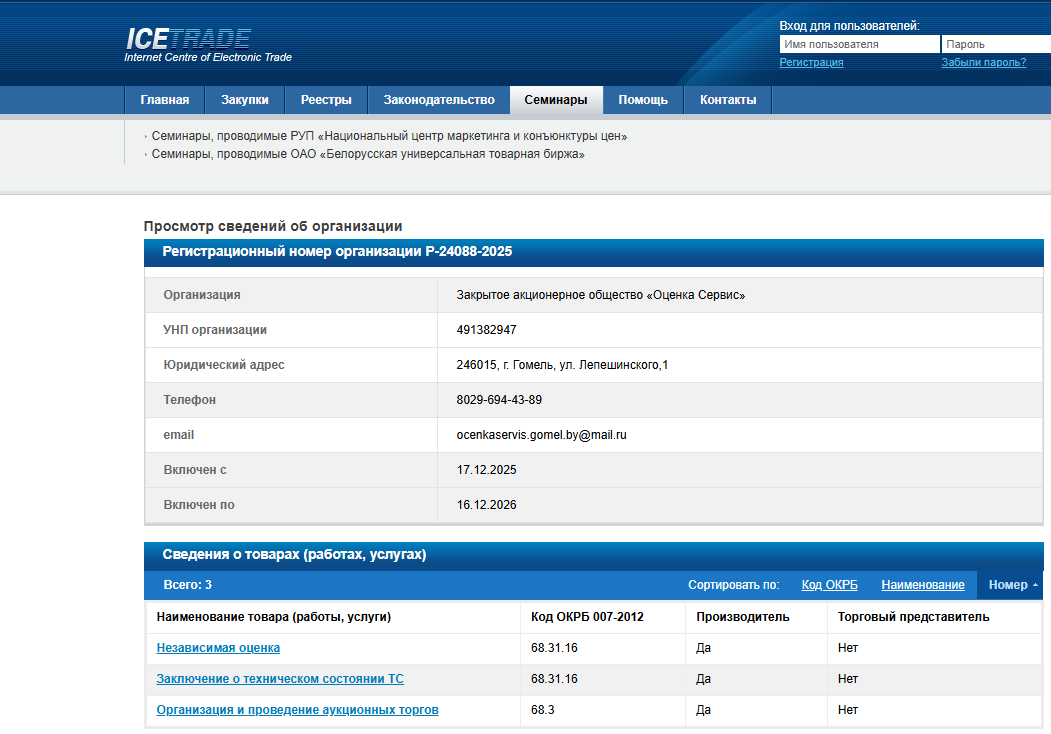Open the Главная menu tab
Viewport: 1051px width, 734px height.
click(164, 100)
